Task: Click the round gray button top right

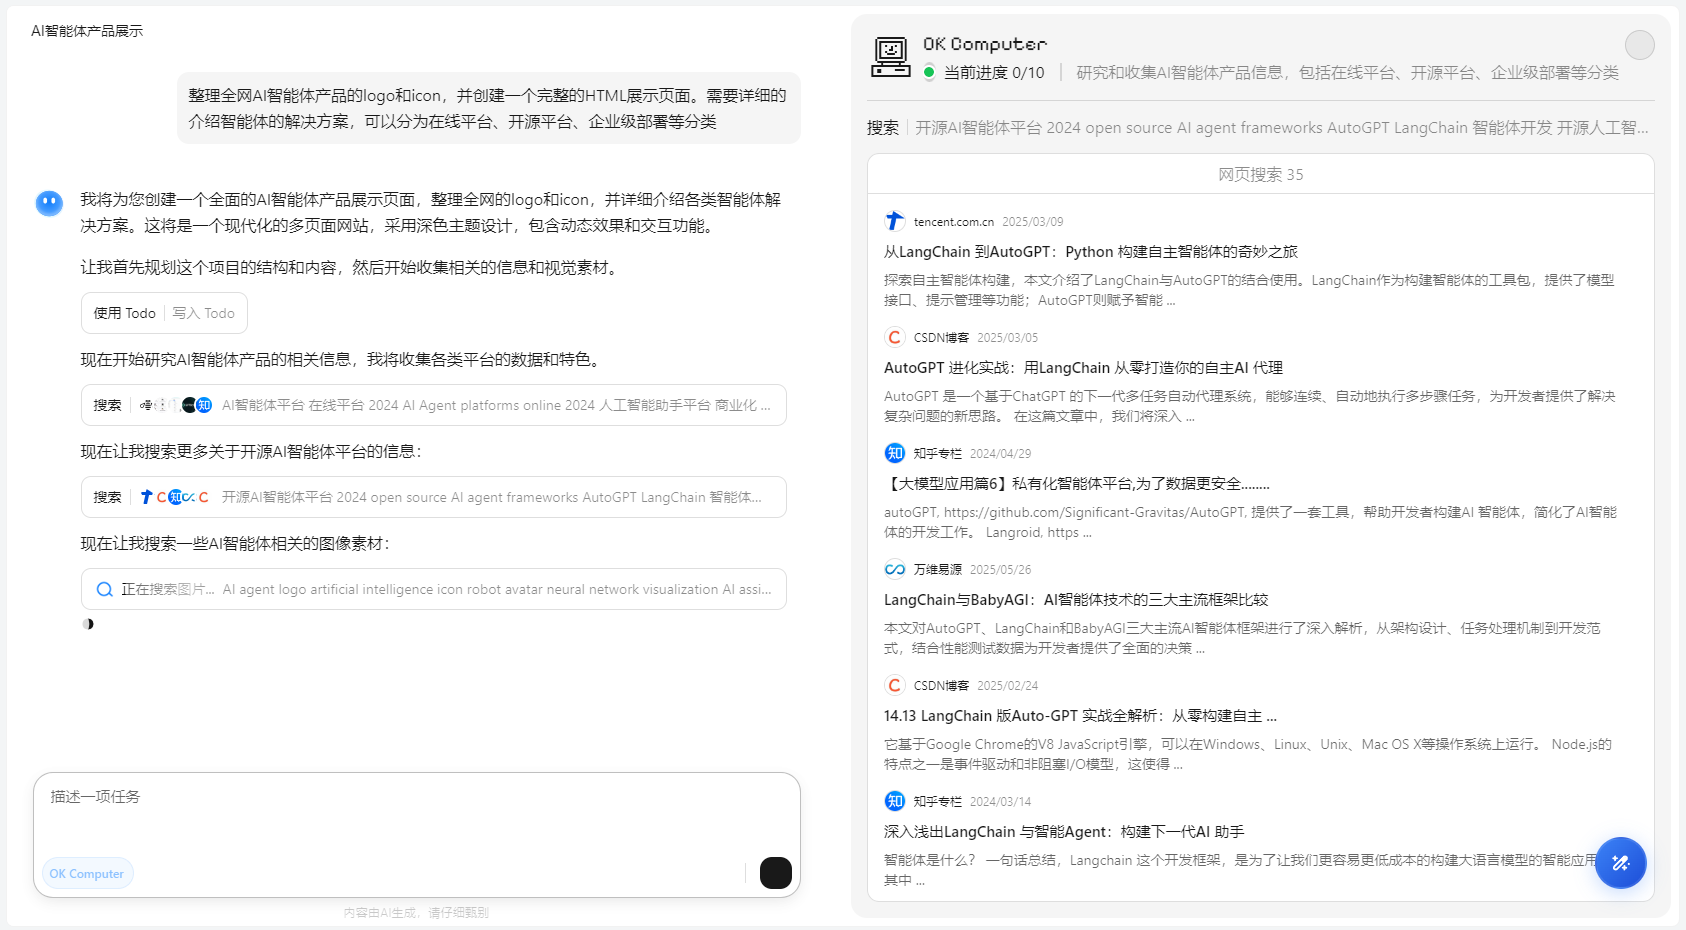Action: [x=1639, y=45]
